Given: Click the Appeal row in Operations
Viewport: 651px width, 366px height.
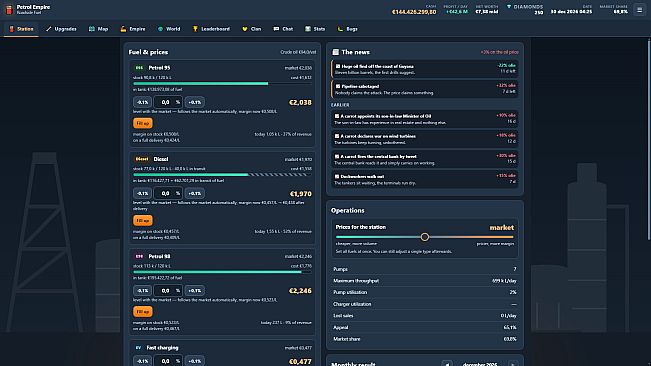Looking at the screenshot, I should [x=424, y=327].
